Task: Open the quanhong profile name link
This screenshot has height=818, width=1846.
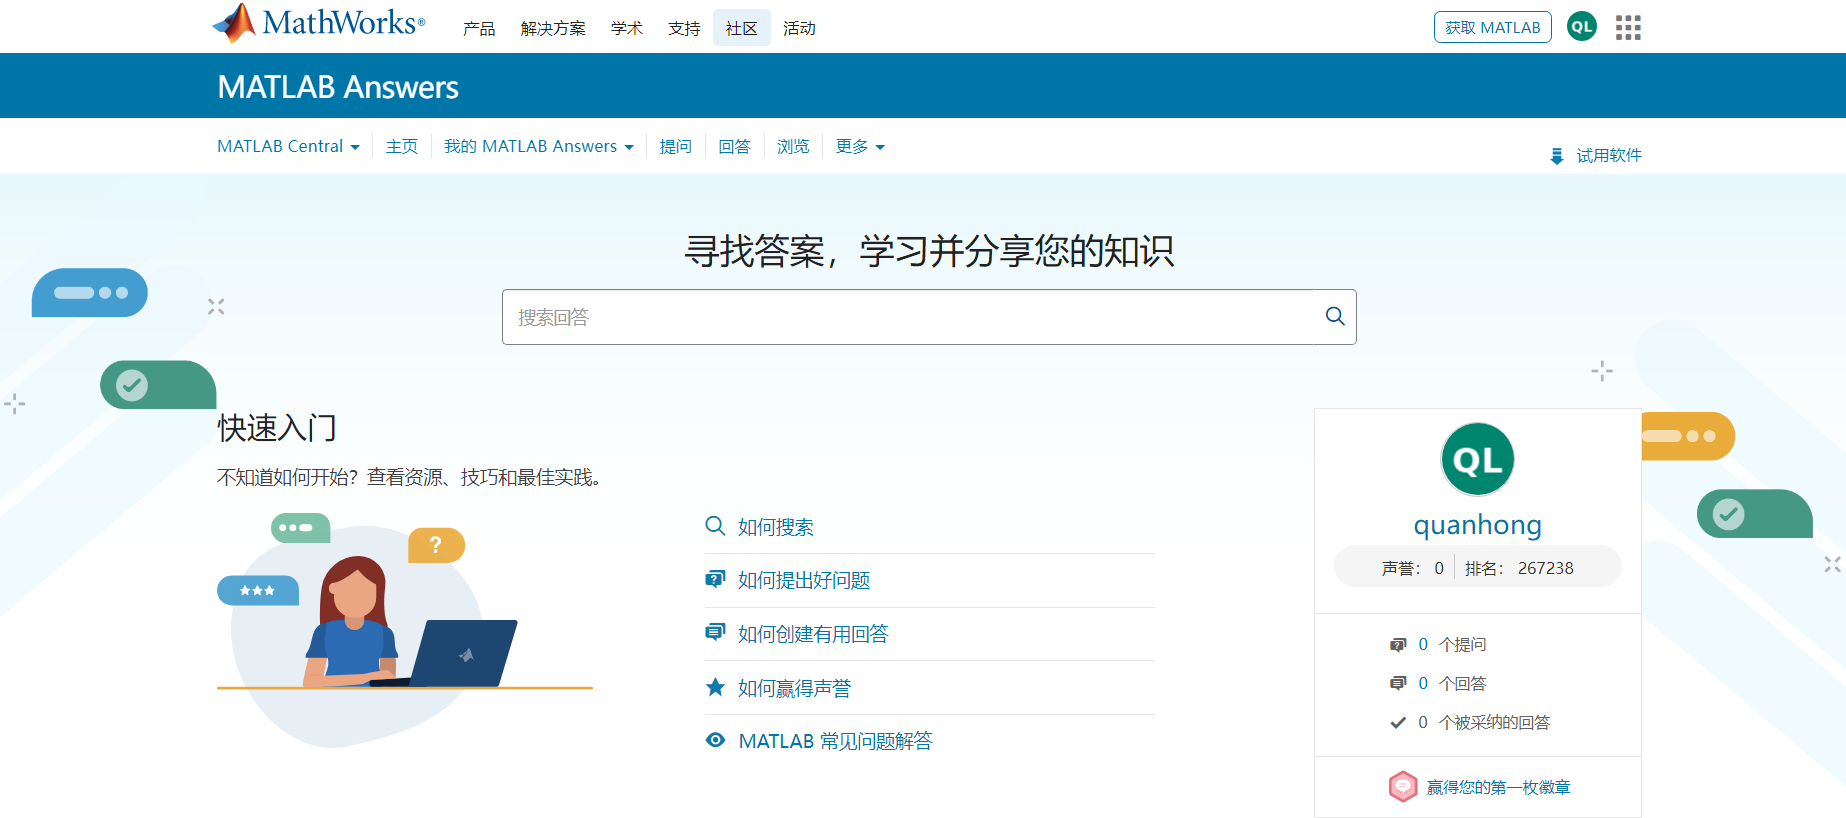Action: click(1477, 525)
